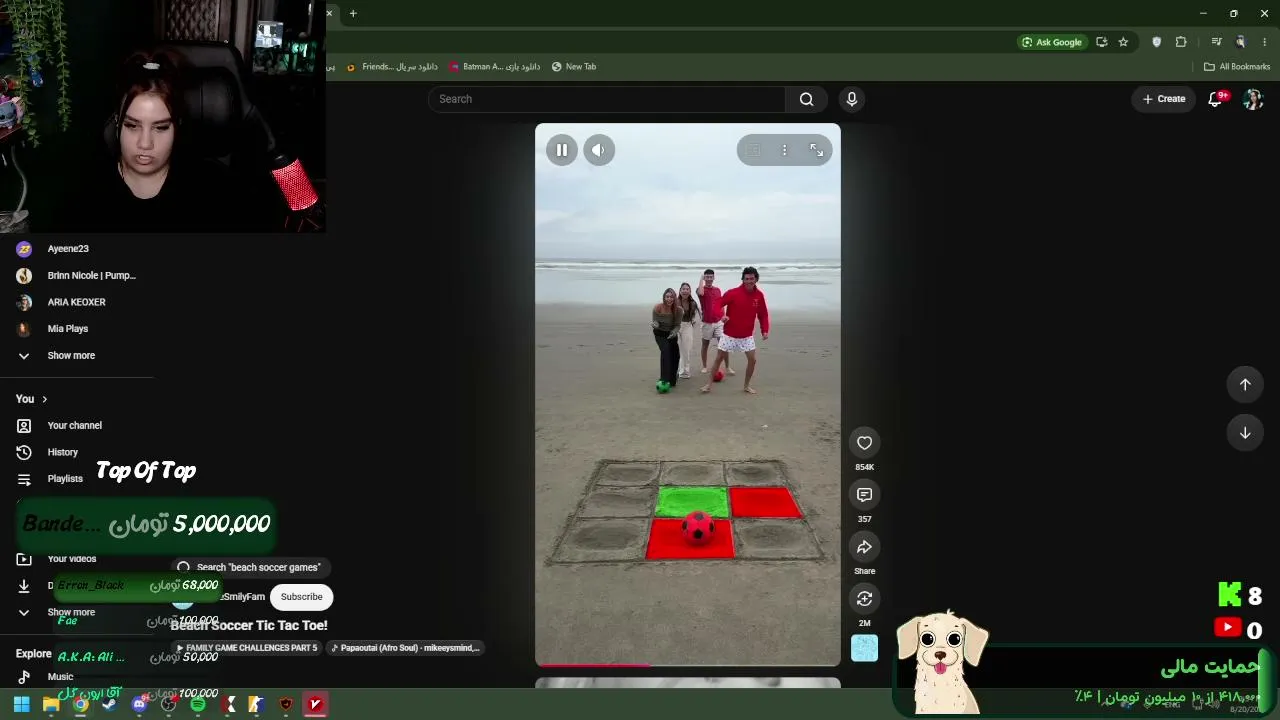Open Discord from the taskbar
The width and height of the screenshot is (1280, 720).
point(139,704)
